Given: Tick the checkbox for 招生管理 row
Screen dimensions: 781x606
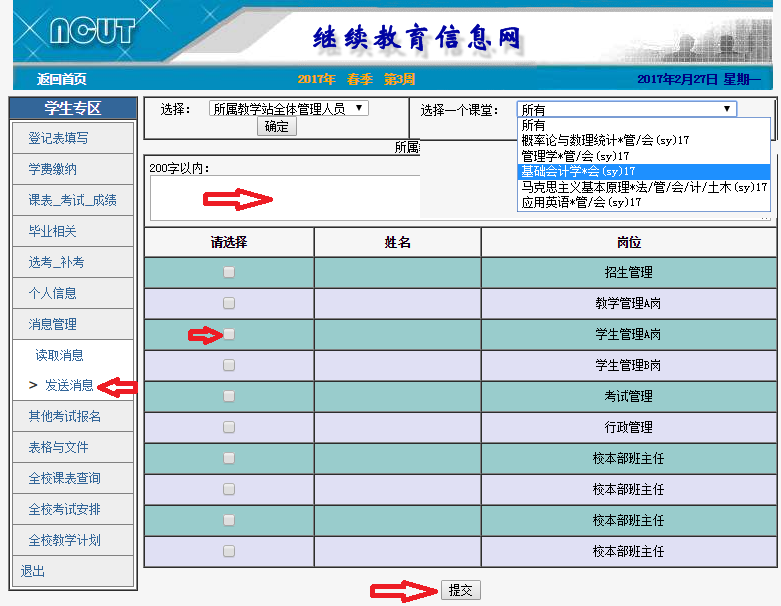Looking at the screenshot, I should 229,272.
